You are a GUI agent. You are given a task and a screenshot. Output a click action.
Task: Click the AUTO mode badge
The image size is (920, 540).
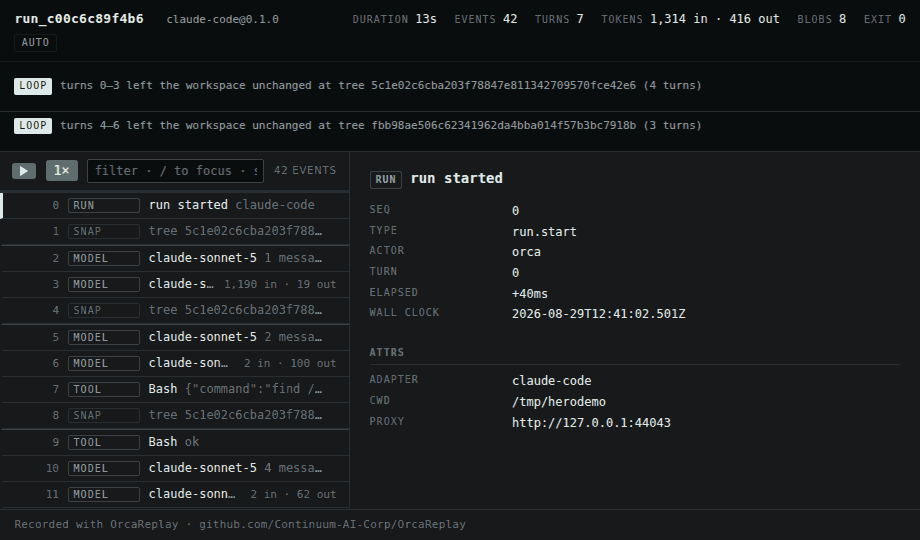35,43
